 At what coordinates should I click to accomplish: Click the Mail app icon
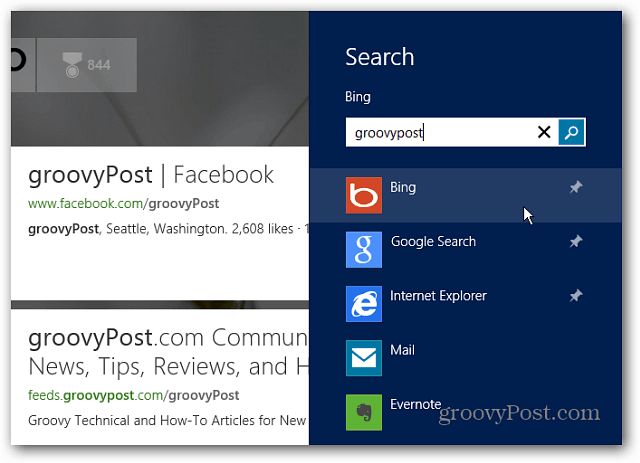point(364,358)
